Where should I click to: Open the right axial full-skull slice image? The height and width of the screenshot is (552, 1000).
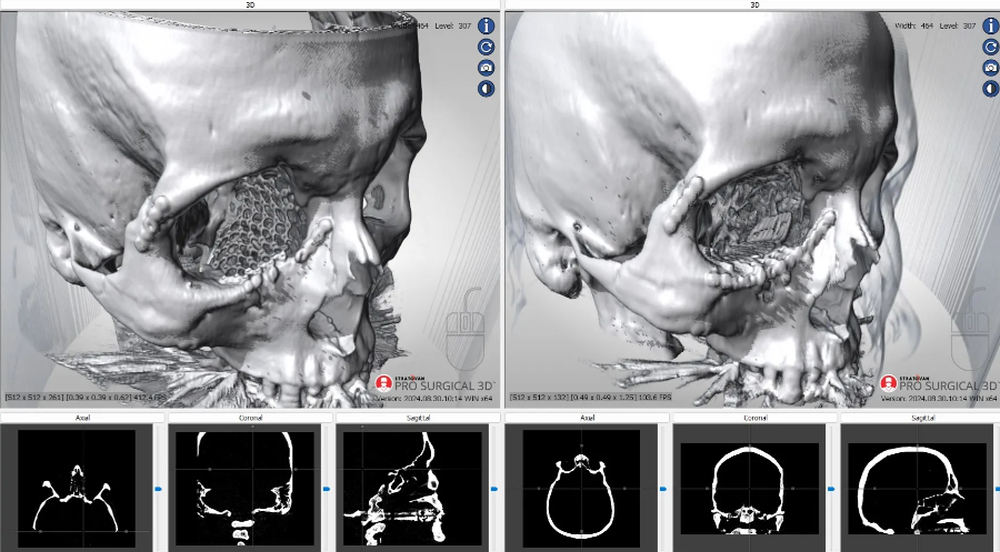click(581, 488)
